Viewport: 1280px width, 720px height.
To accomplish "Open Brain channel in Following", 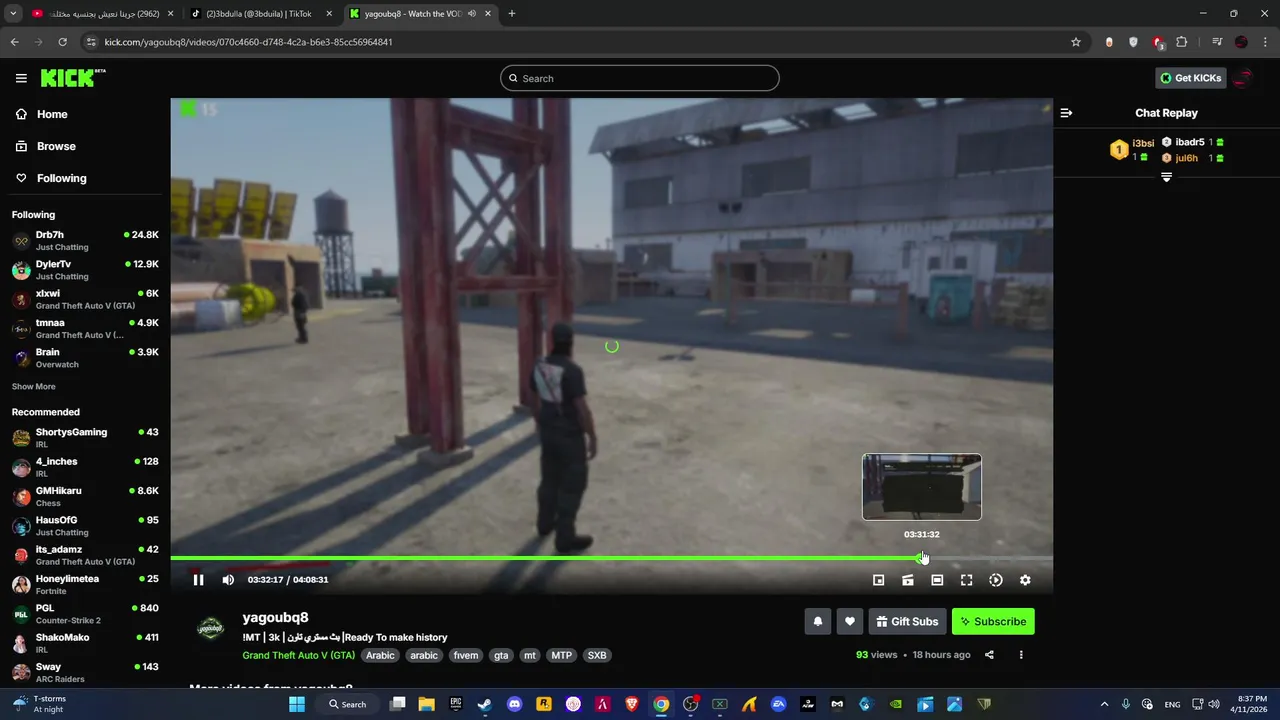I will click(85, 358).
